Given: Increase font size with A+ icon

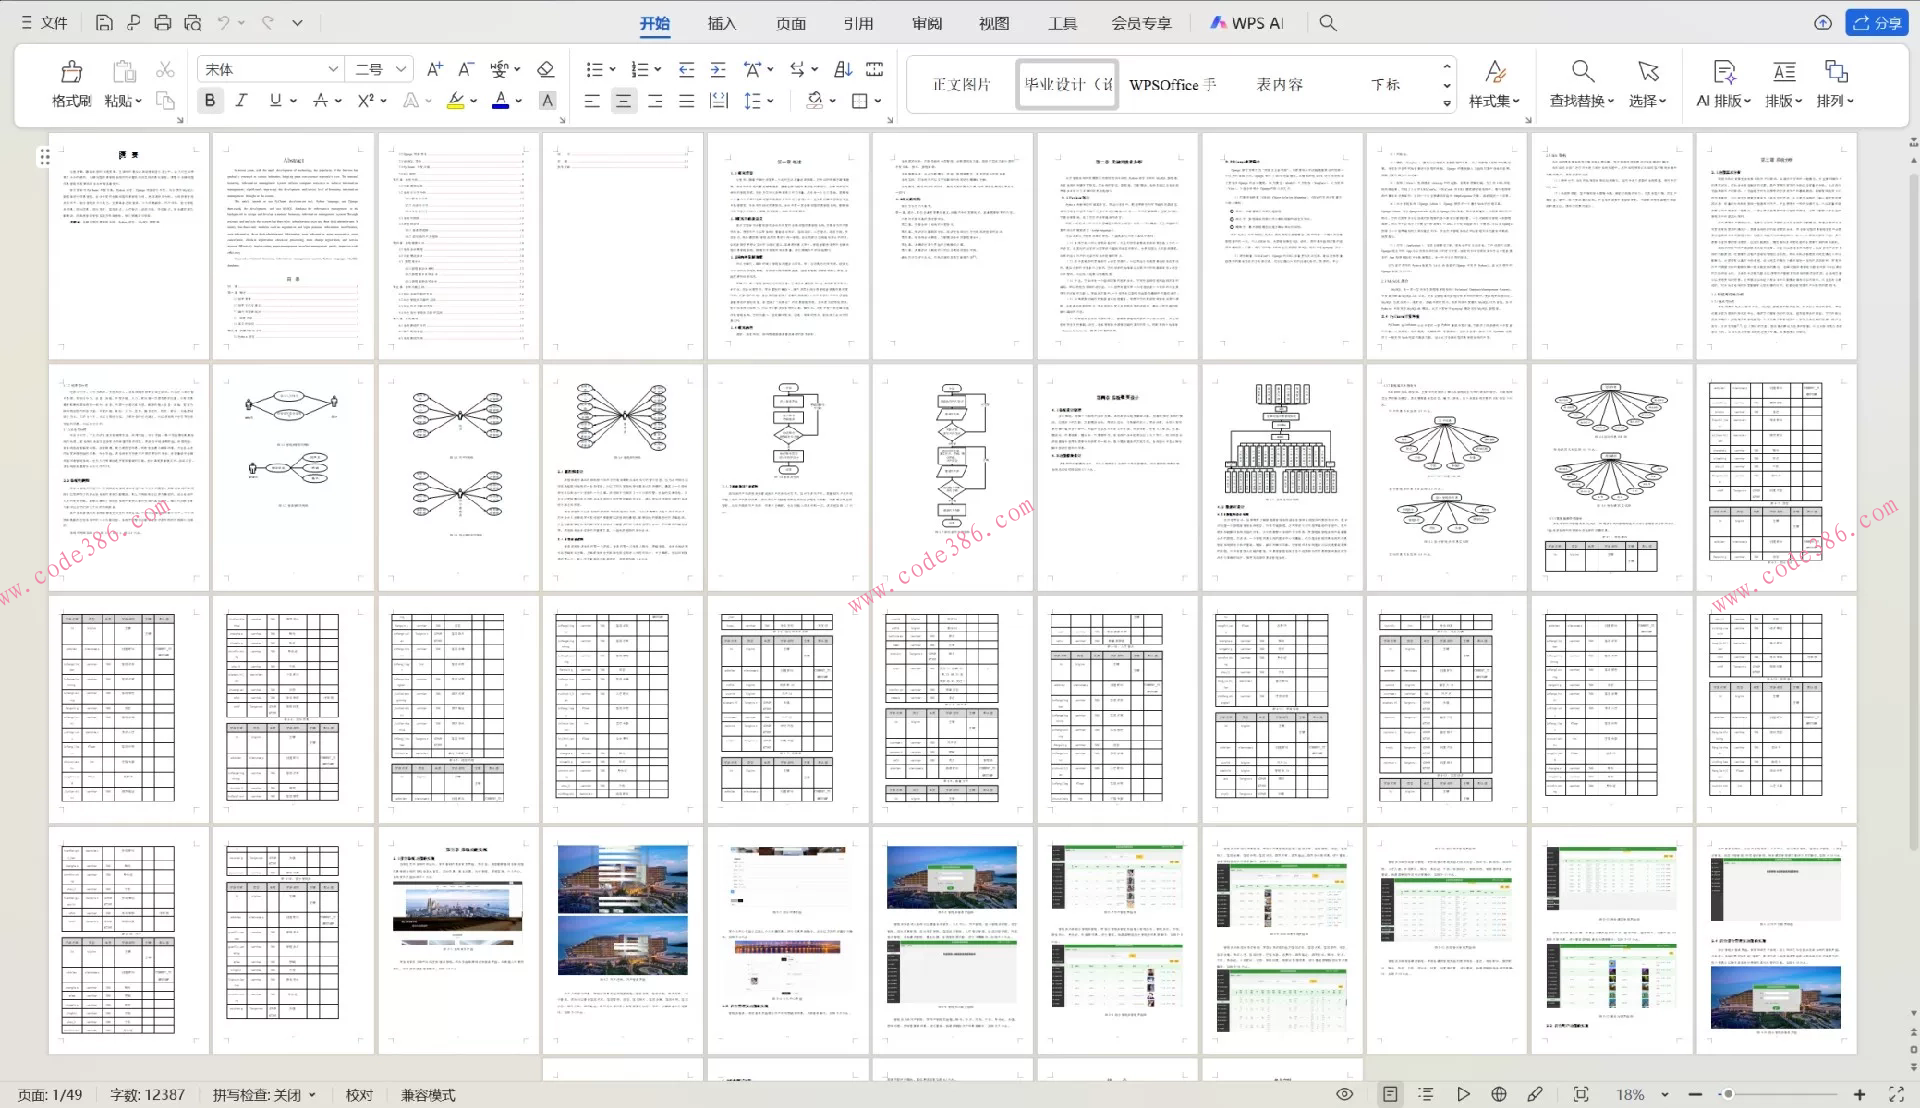Looking at the screenshot, I should click(434, 69).
